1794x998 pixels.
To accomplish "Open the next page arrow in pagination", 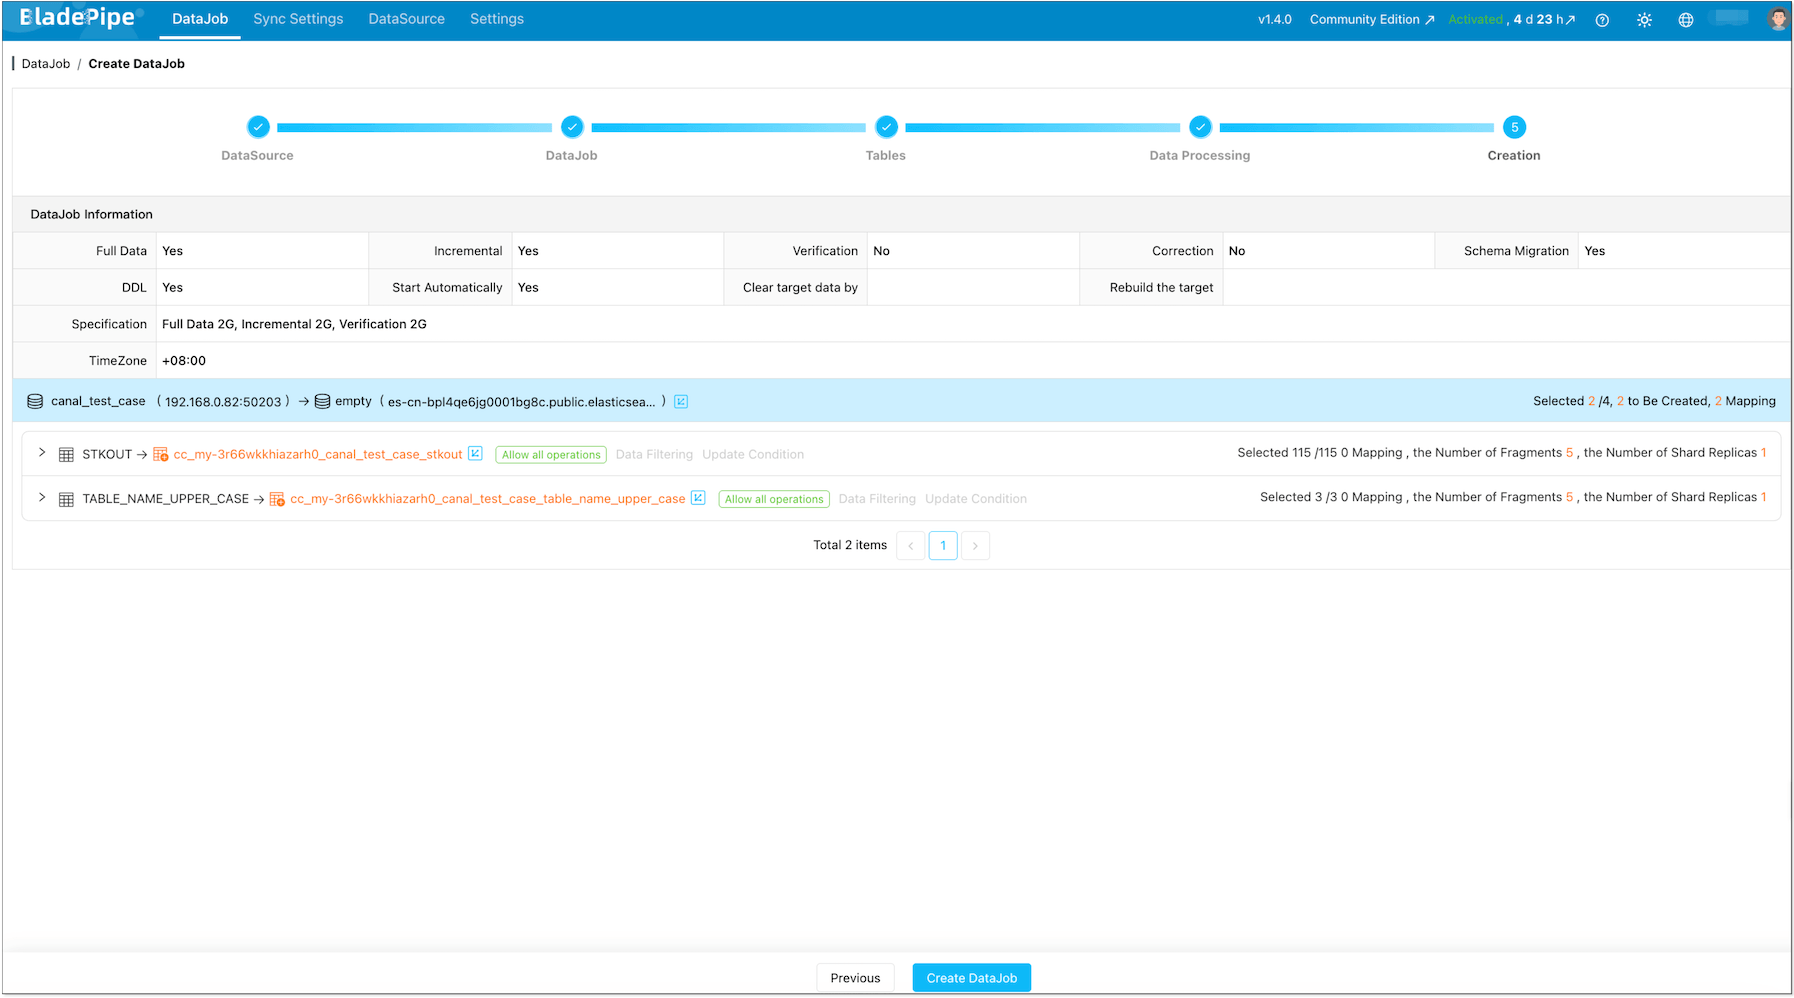I will coord(975,545).
